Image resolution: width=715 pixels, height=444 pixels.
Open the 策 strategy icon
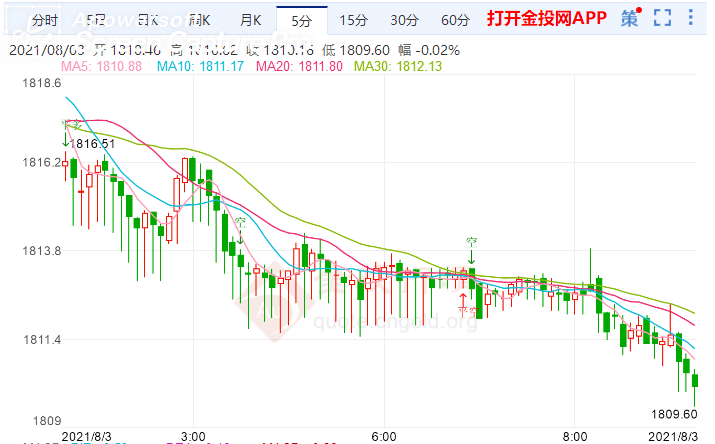631,18
